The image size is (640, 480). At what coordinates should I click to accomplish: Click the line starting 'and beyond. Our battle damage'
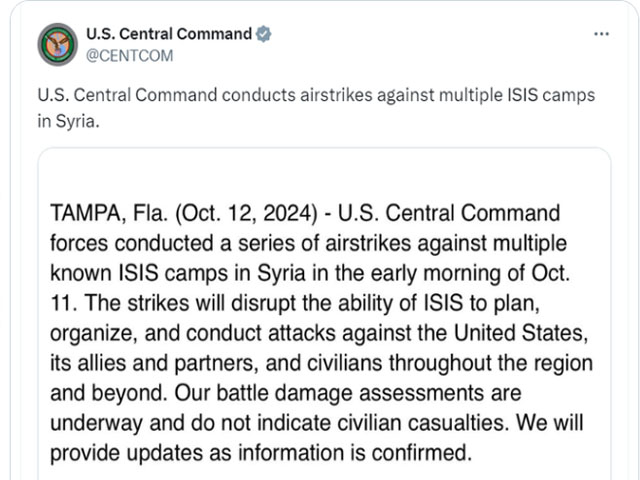286,393
